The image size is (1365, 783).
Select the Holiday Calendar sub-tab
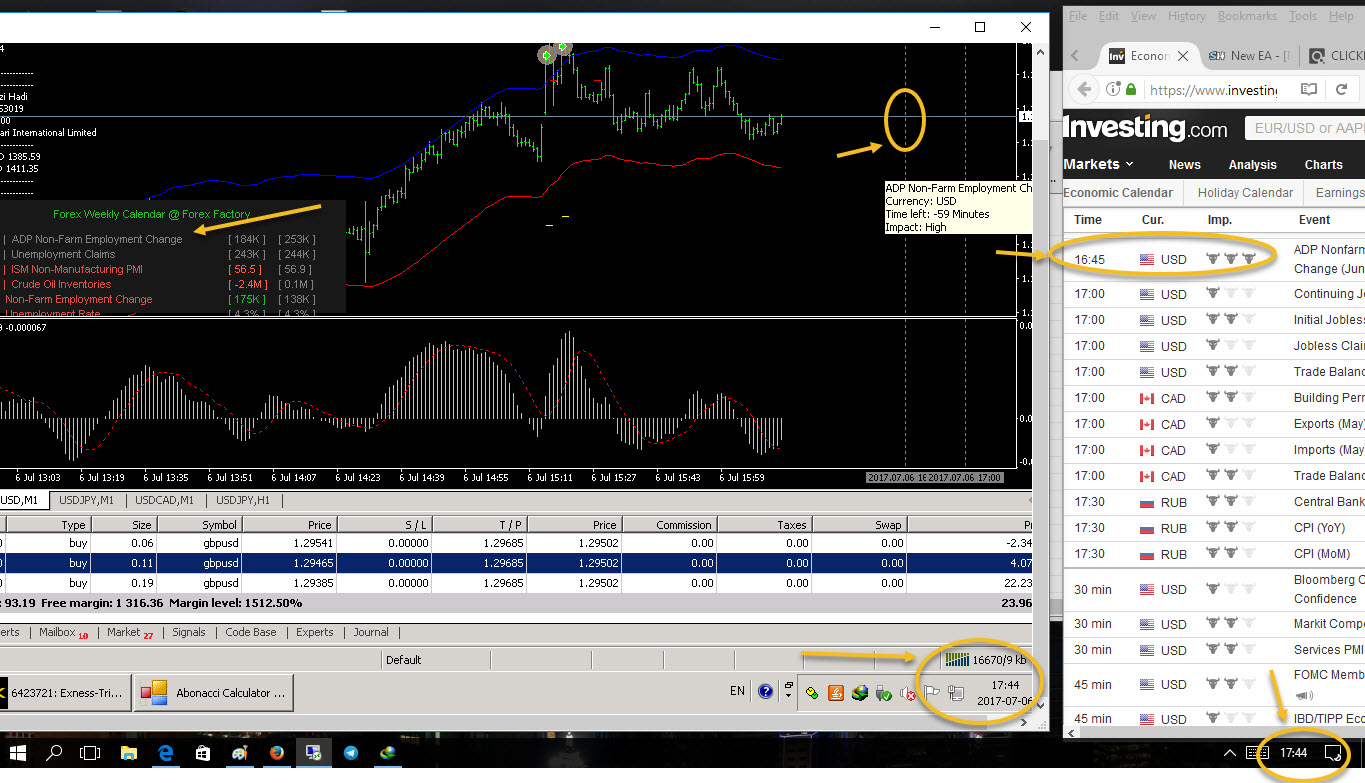point(1245,193)
